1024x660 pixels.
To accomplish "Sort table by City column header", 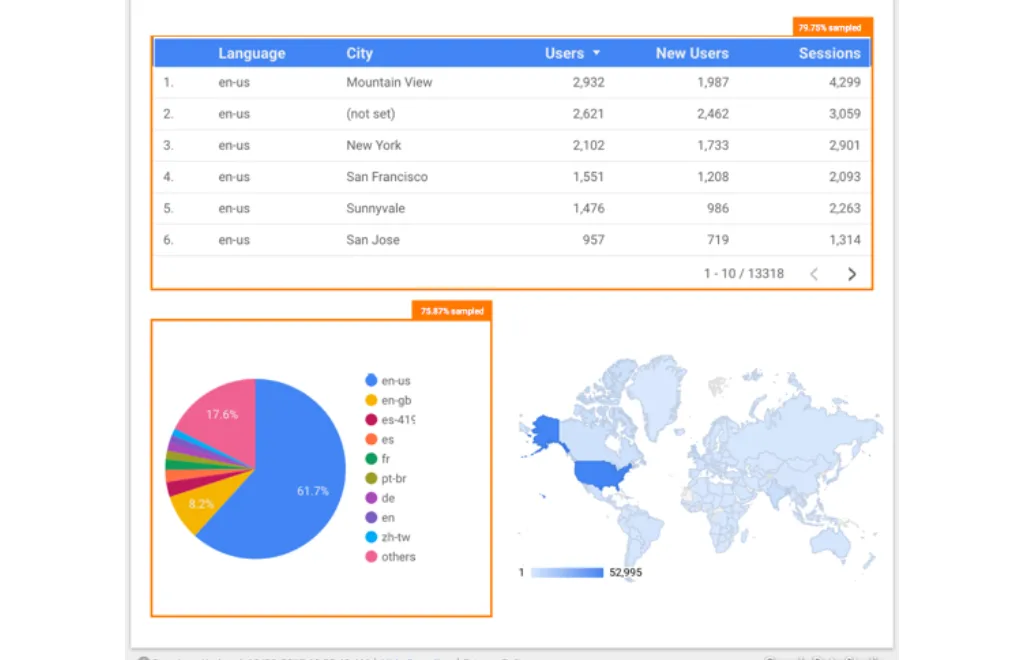I will (359, 54).
